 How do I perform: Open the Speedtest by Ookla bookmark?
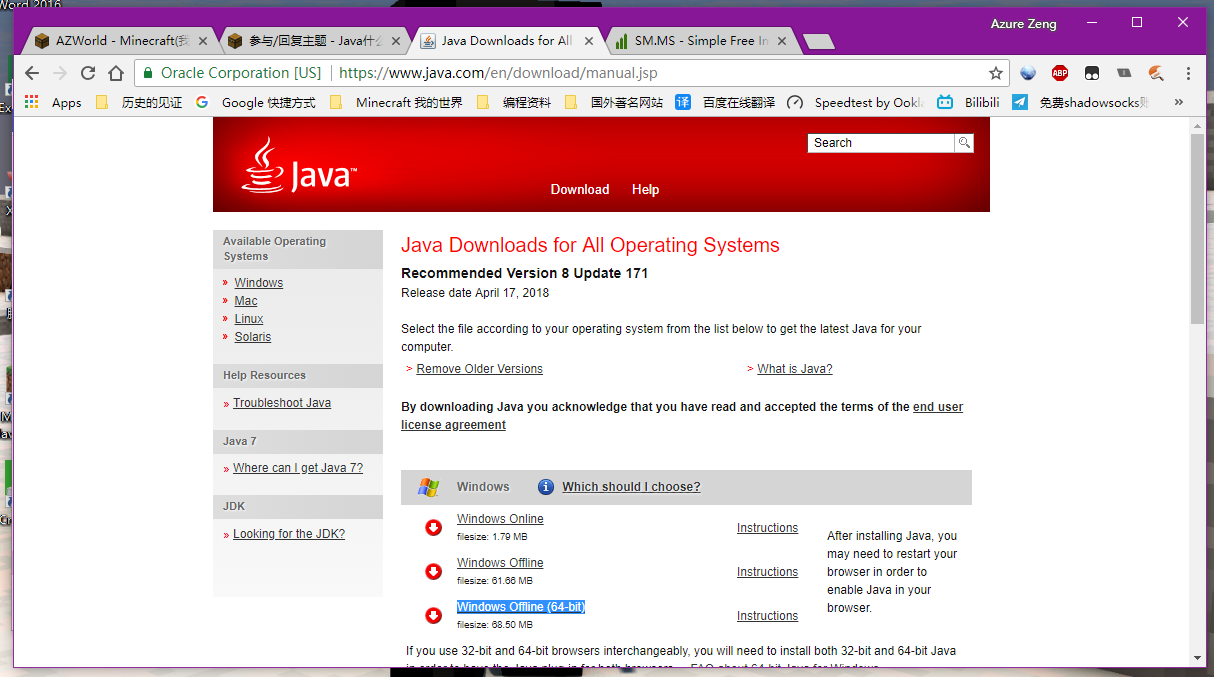(856, 102)
